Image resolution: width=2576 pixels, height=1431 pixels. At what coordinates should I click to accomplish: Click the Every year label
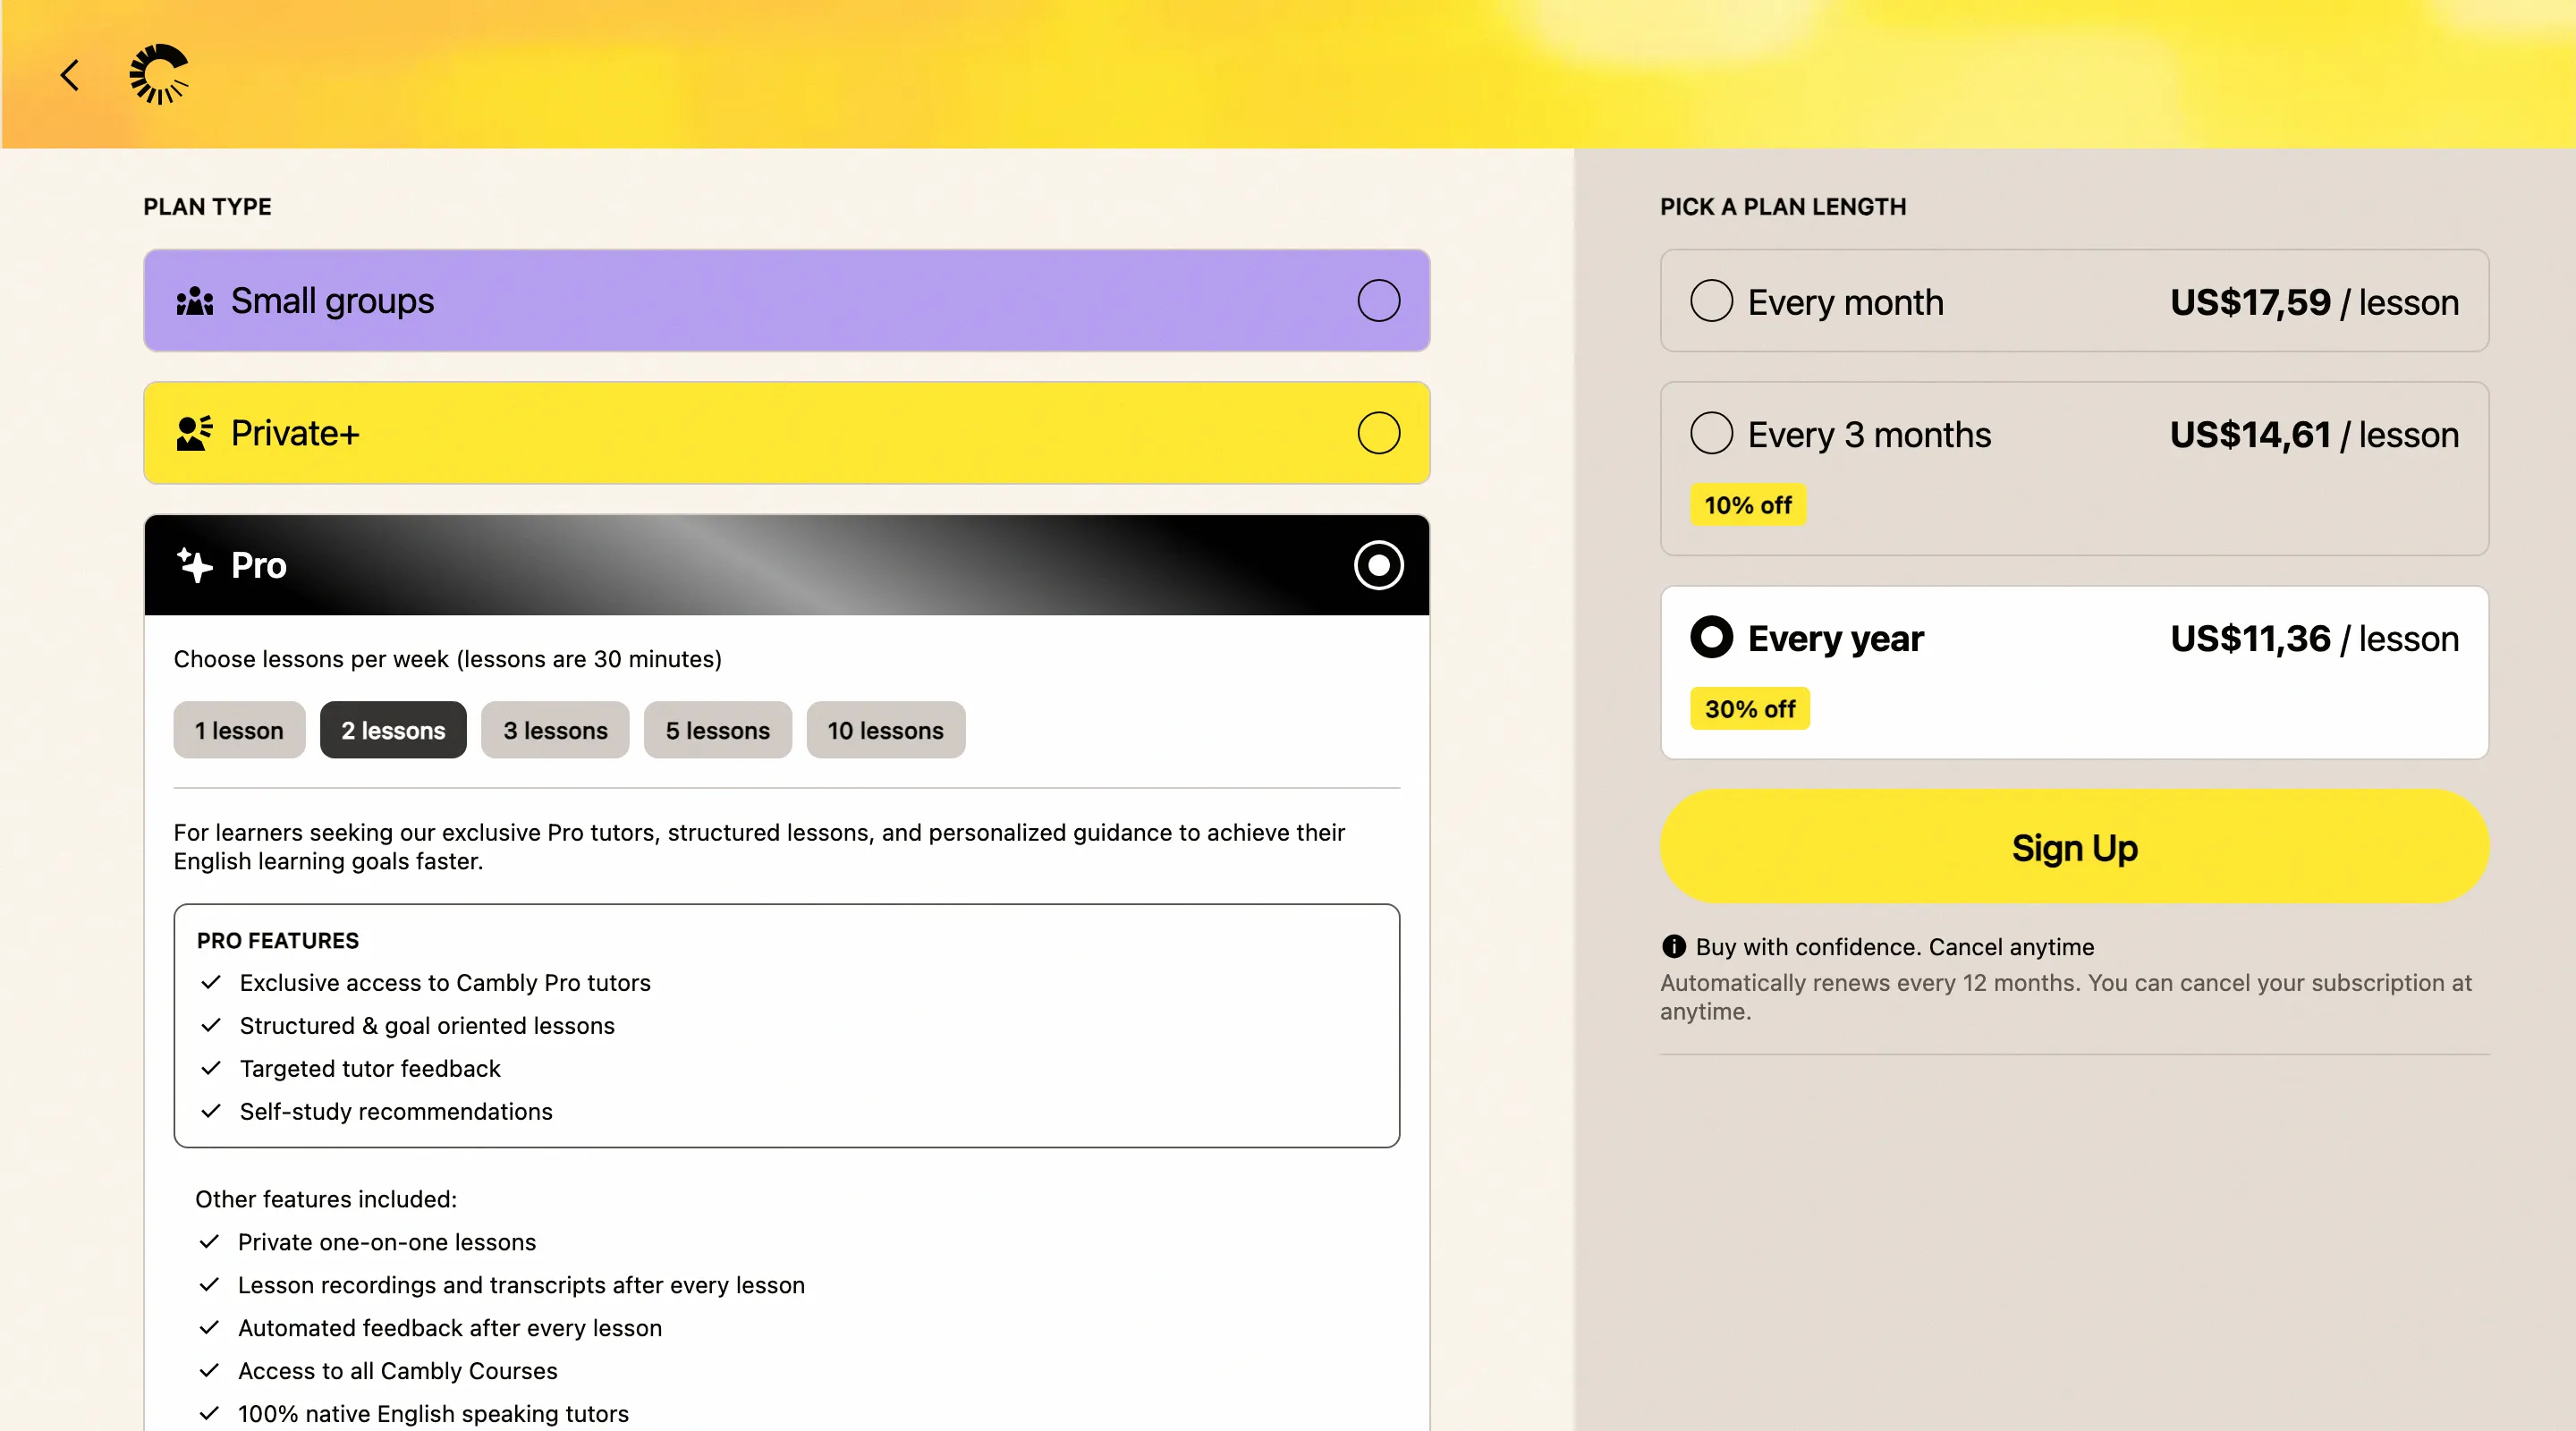point(1835,638)
